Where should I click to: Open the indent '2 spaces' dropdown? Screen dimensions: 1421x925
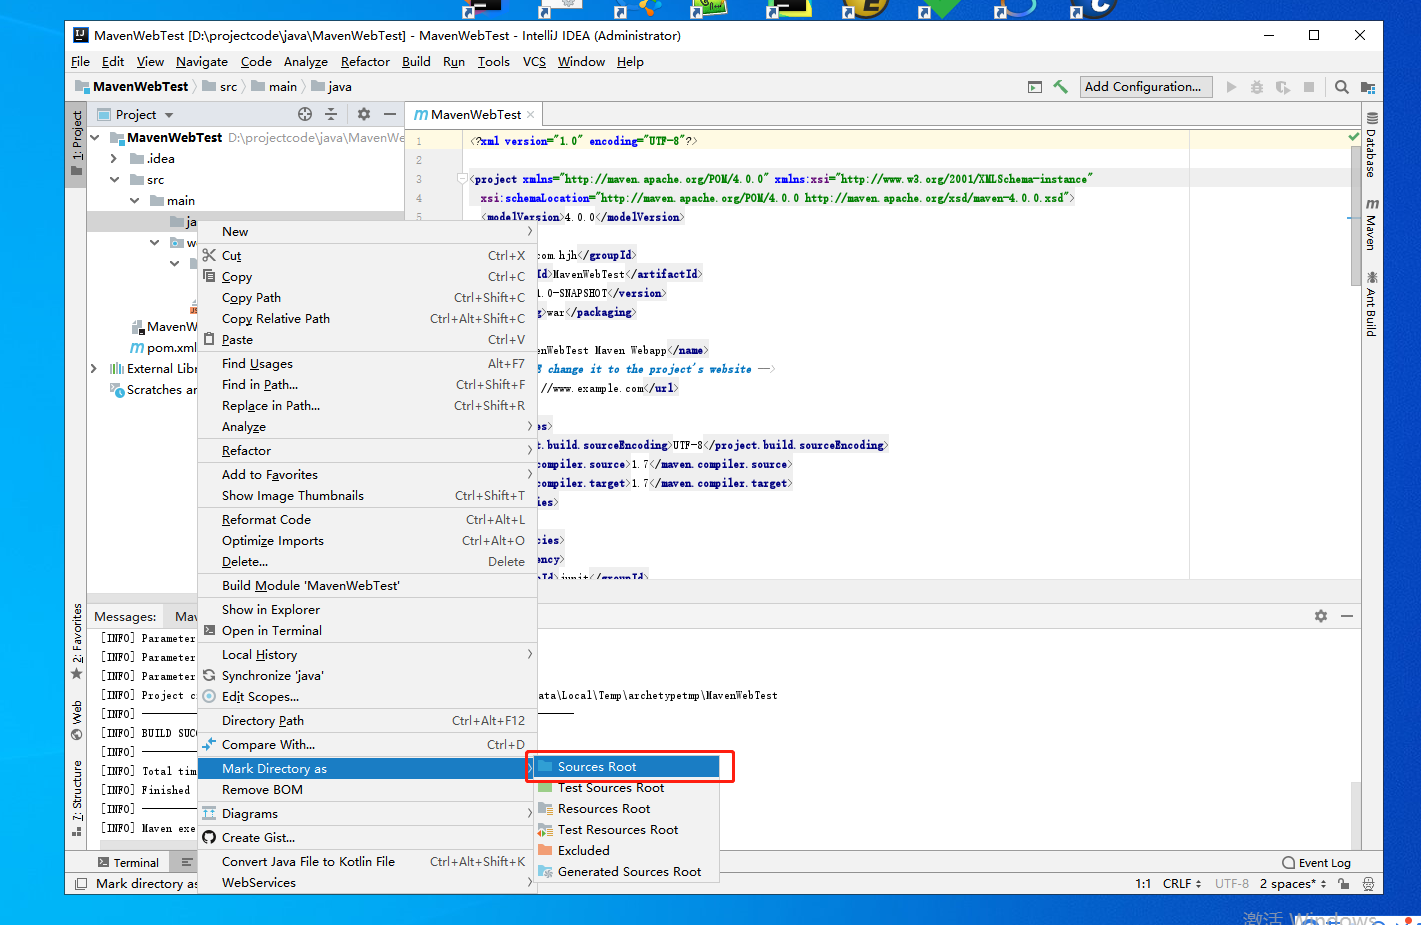coord(1293,884)
